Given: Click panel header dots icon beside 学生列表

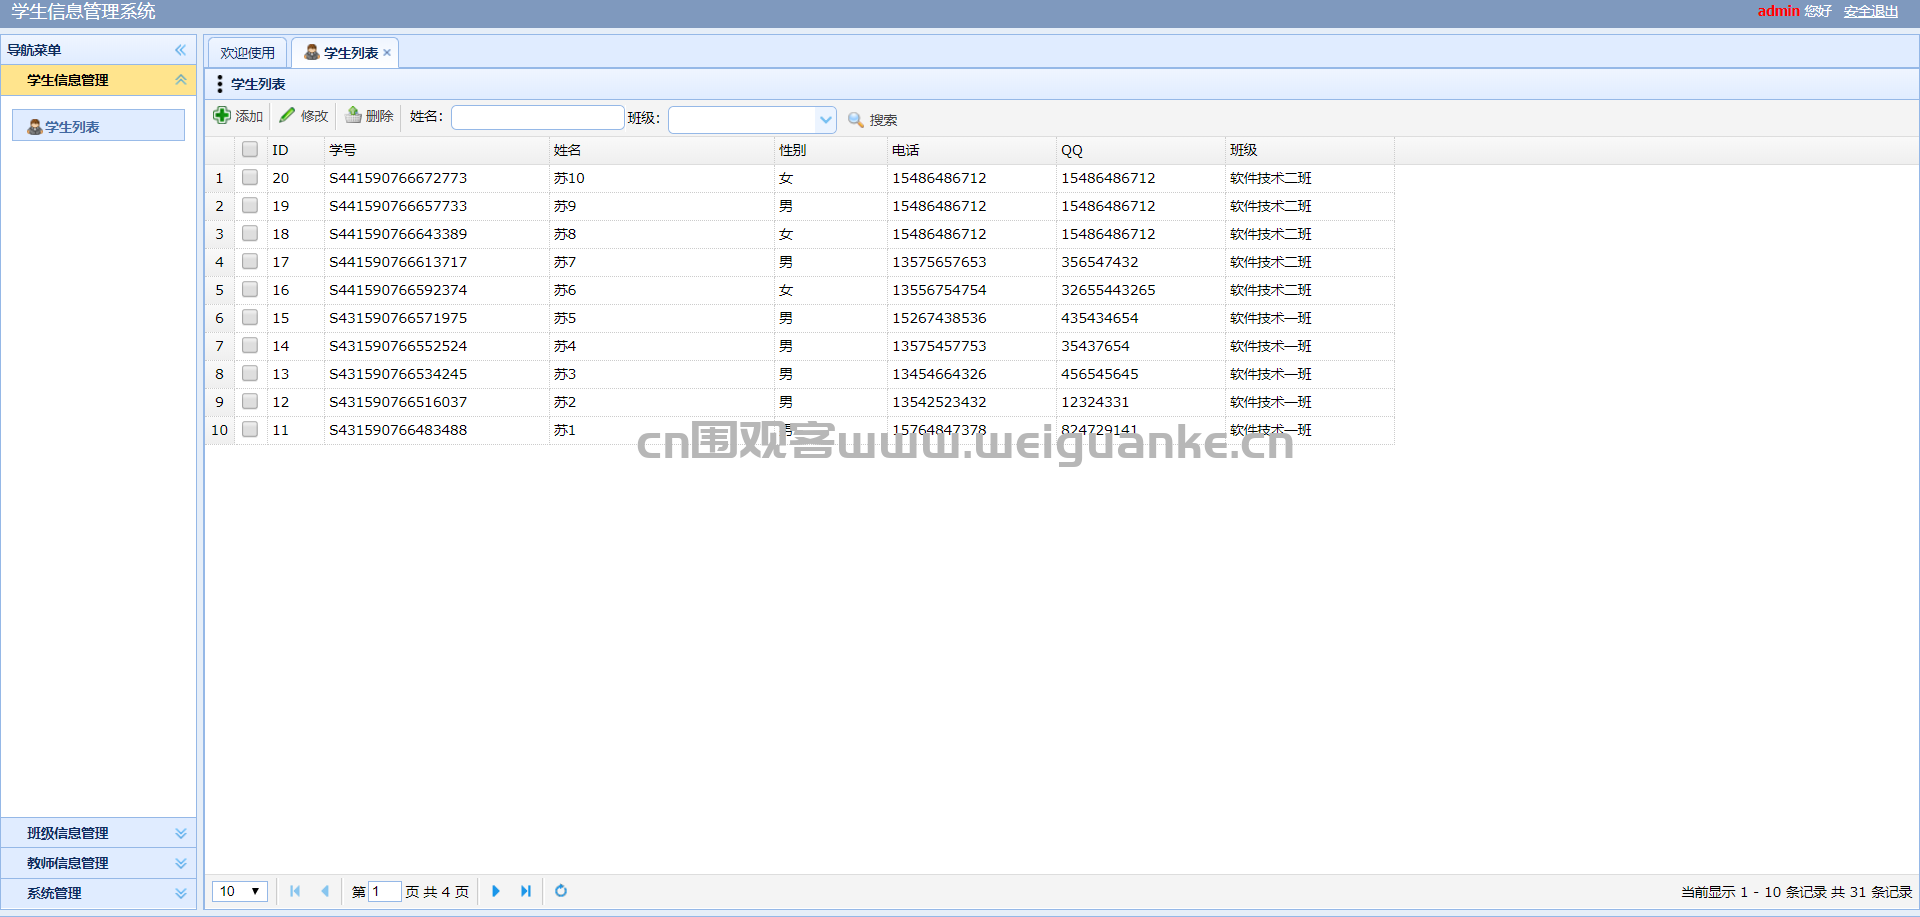Looking at the screenshot, I should click(x=220, y=84).
